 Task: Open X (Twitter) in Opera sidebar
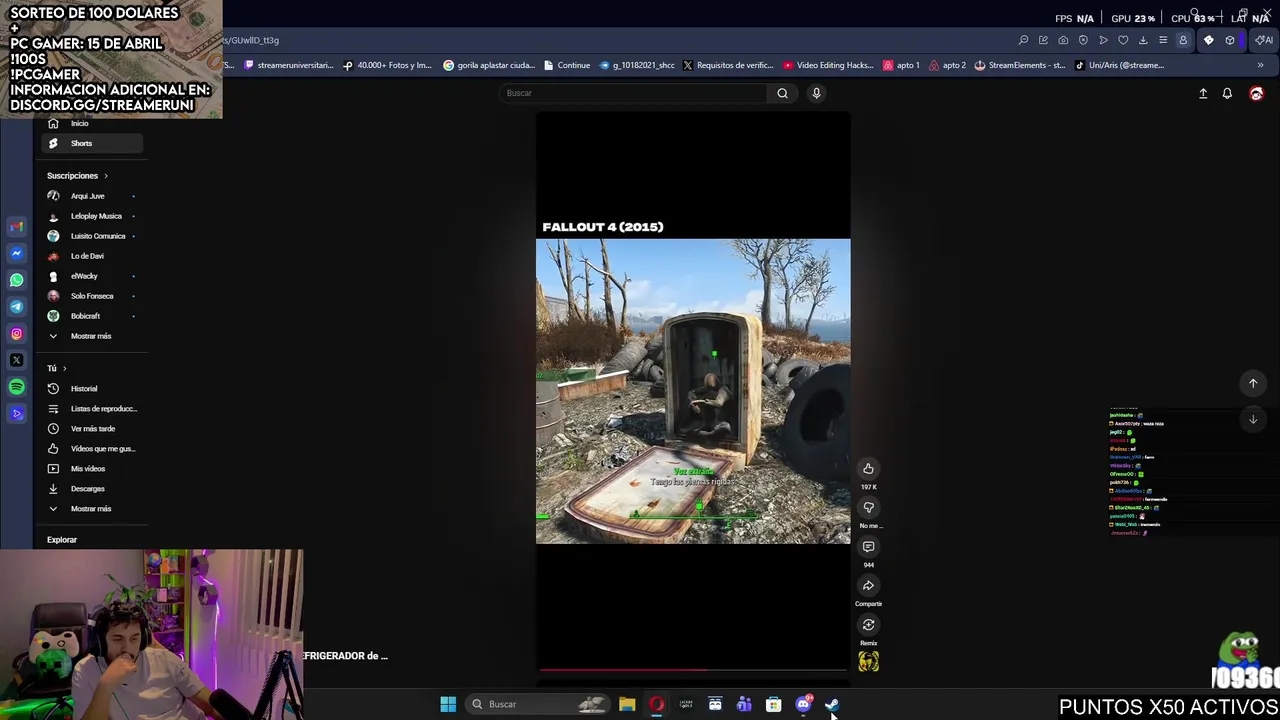16,360
